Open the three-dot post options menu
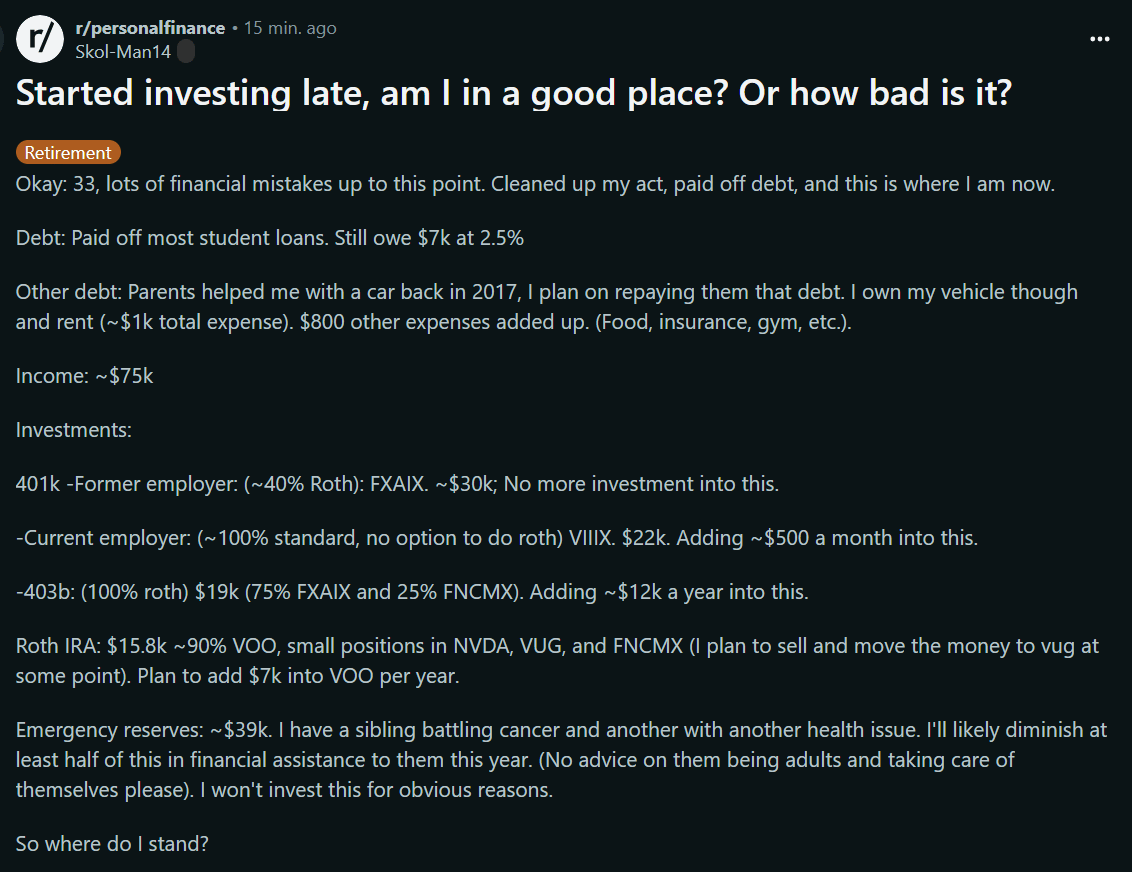Screen dimensions: 1132x872 (x=1100, y=39)
